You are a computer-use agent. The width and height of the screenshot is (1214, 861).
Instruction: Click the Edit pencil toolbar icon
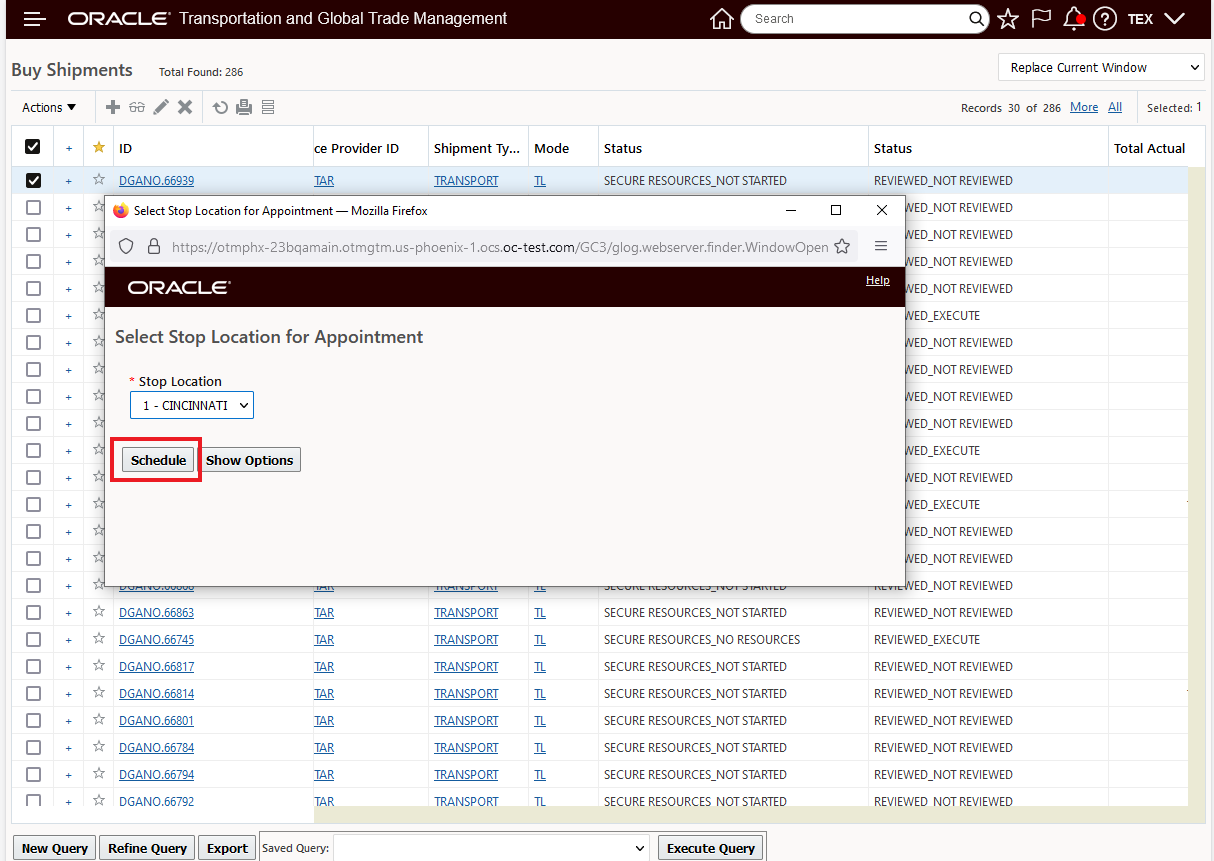161,107
